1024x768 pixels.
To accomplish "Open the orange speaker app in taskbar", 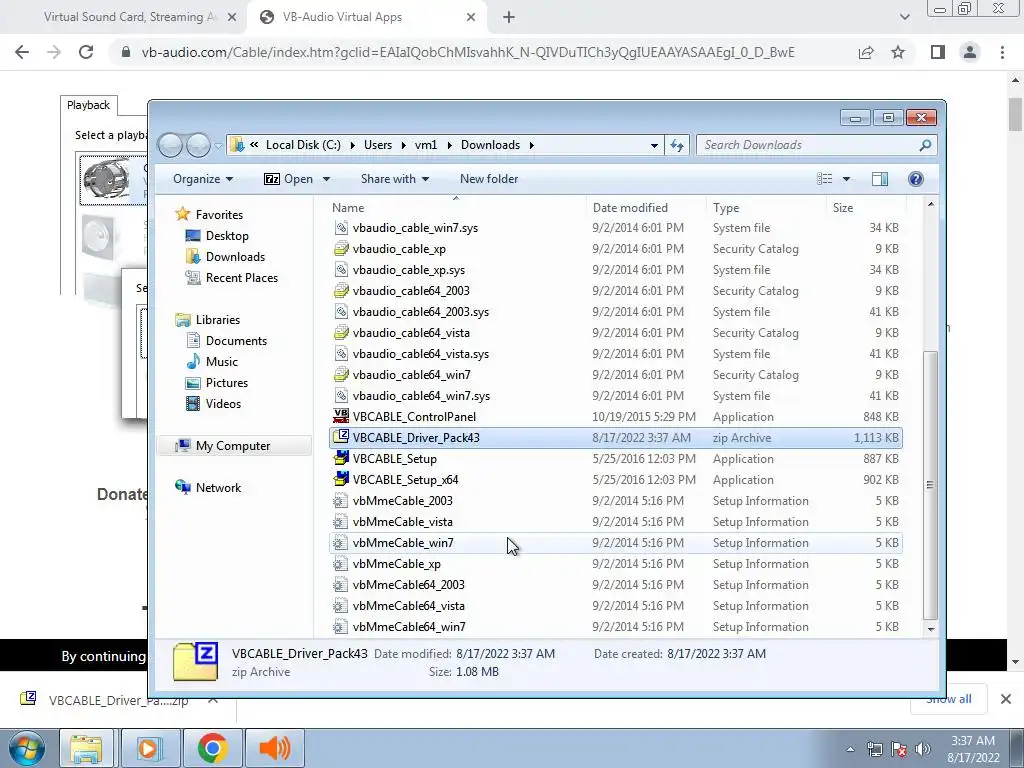I will click(x=275, y=748).
